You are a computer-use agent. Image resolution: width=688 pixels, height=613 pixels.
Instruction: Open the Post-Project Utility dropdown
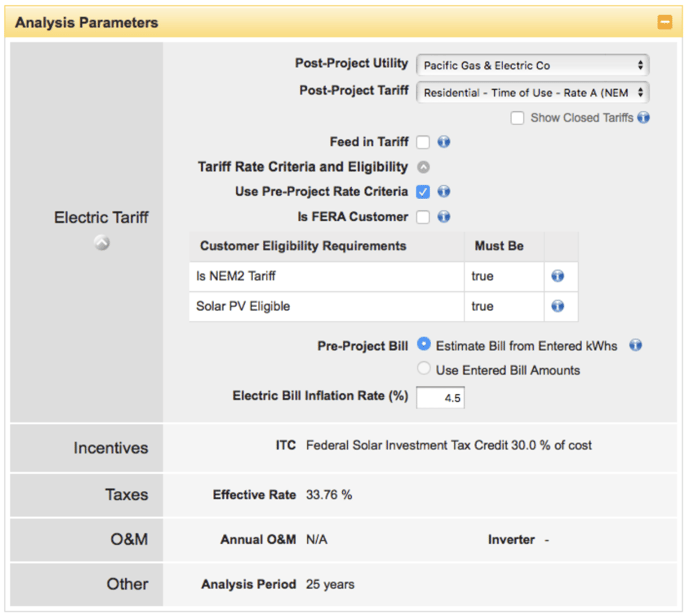point(532,65)
